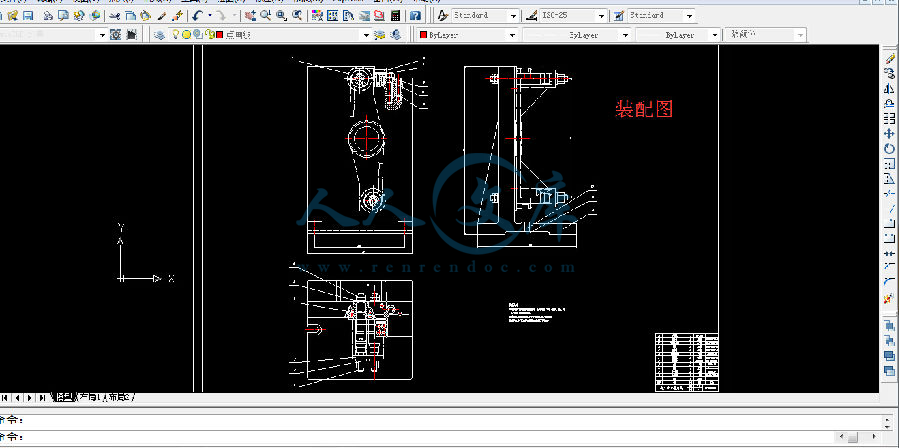The width and height of the screenshot is (899, 448).
Task: Expand the workspace dropdown
Action: [102, 35]
